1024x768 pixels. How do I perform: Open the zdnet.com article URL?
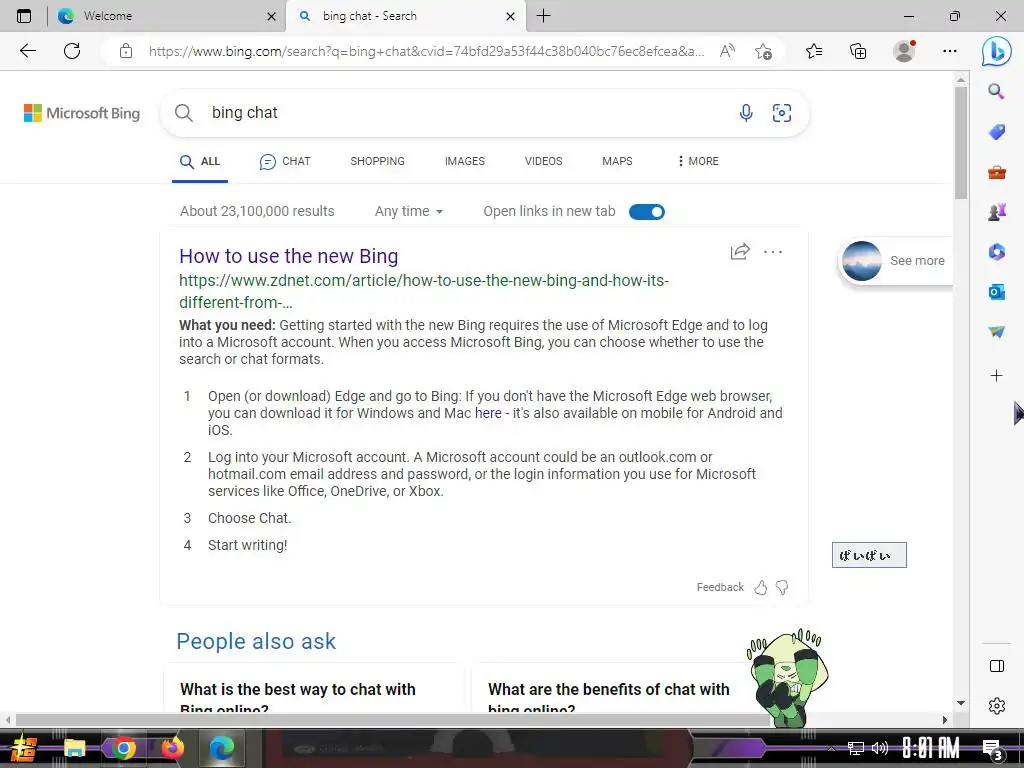[424, 291]
